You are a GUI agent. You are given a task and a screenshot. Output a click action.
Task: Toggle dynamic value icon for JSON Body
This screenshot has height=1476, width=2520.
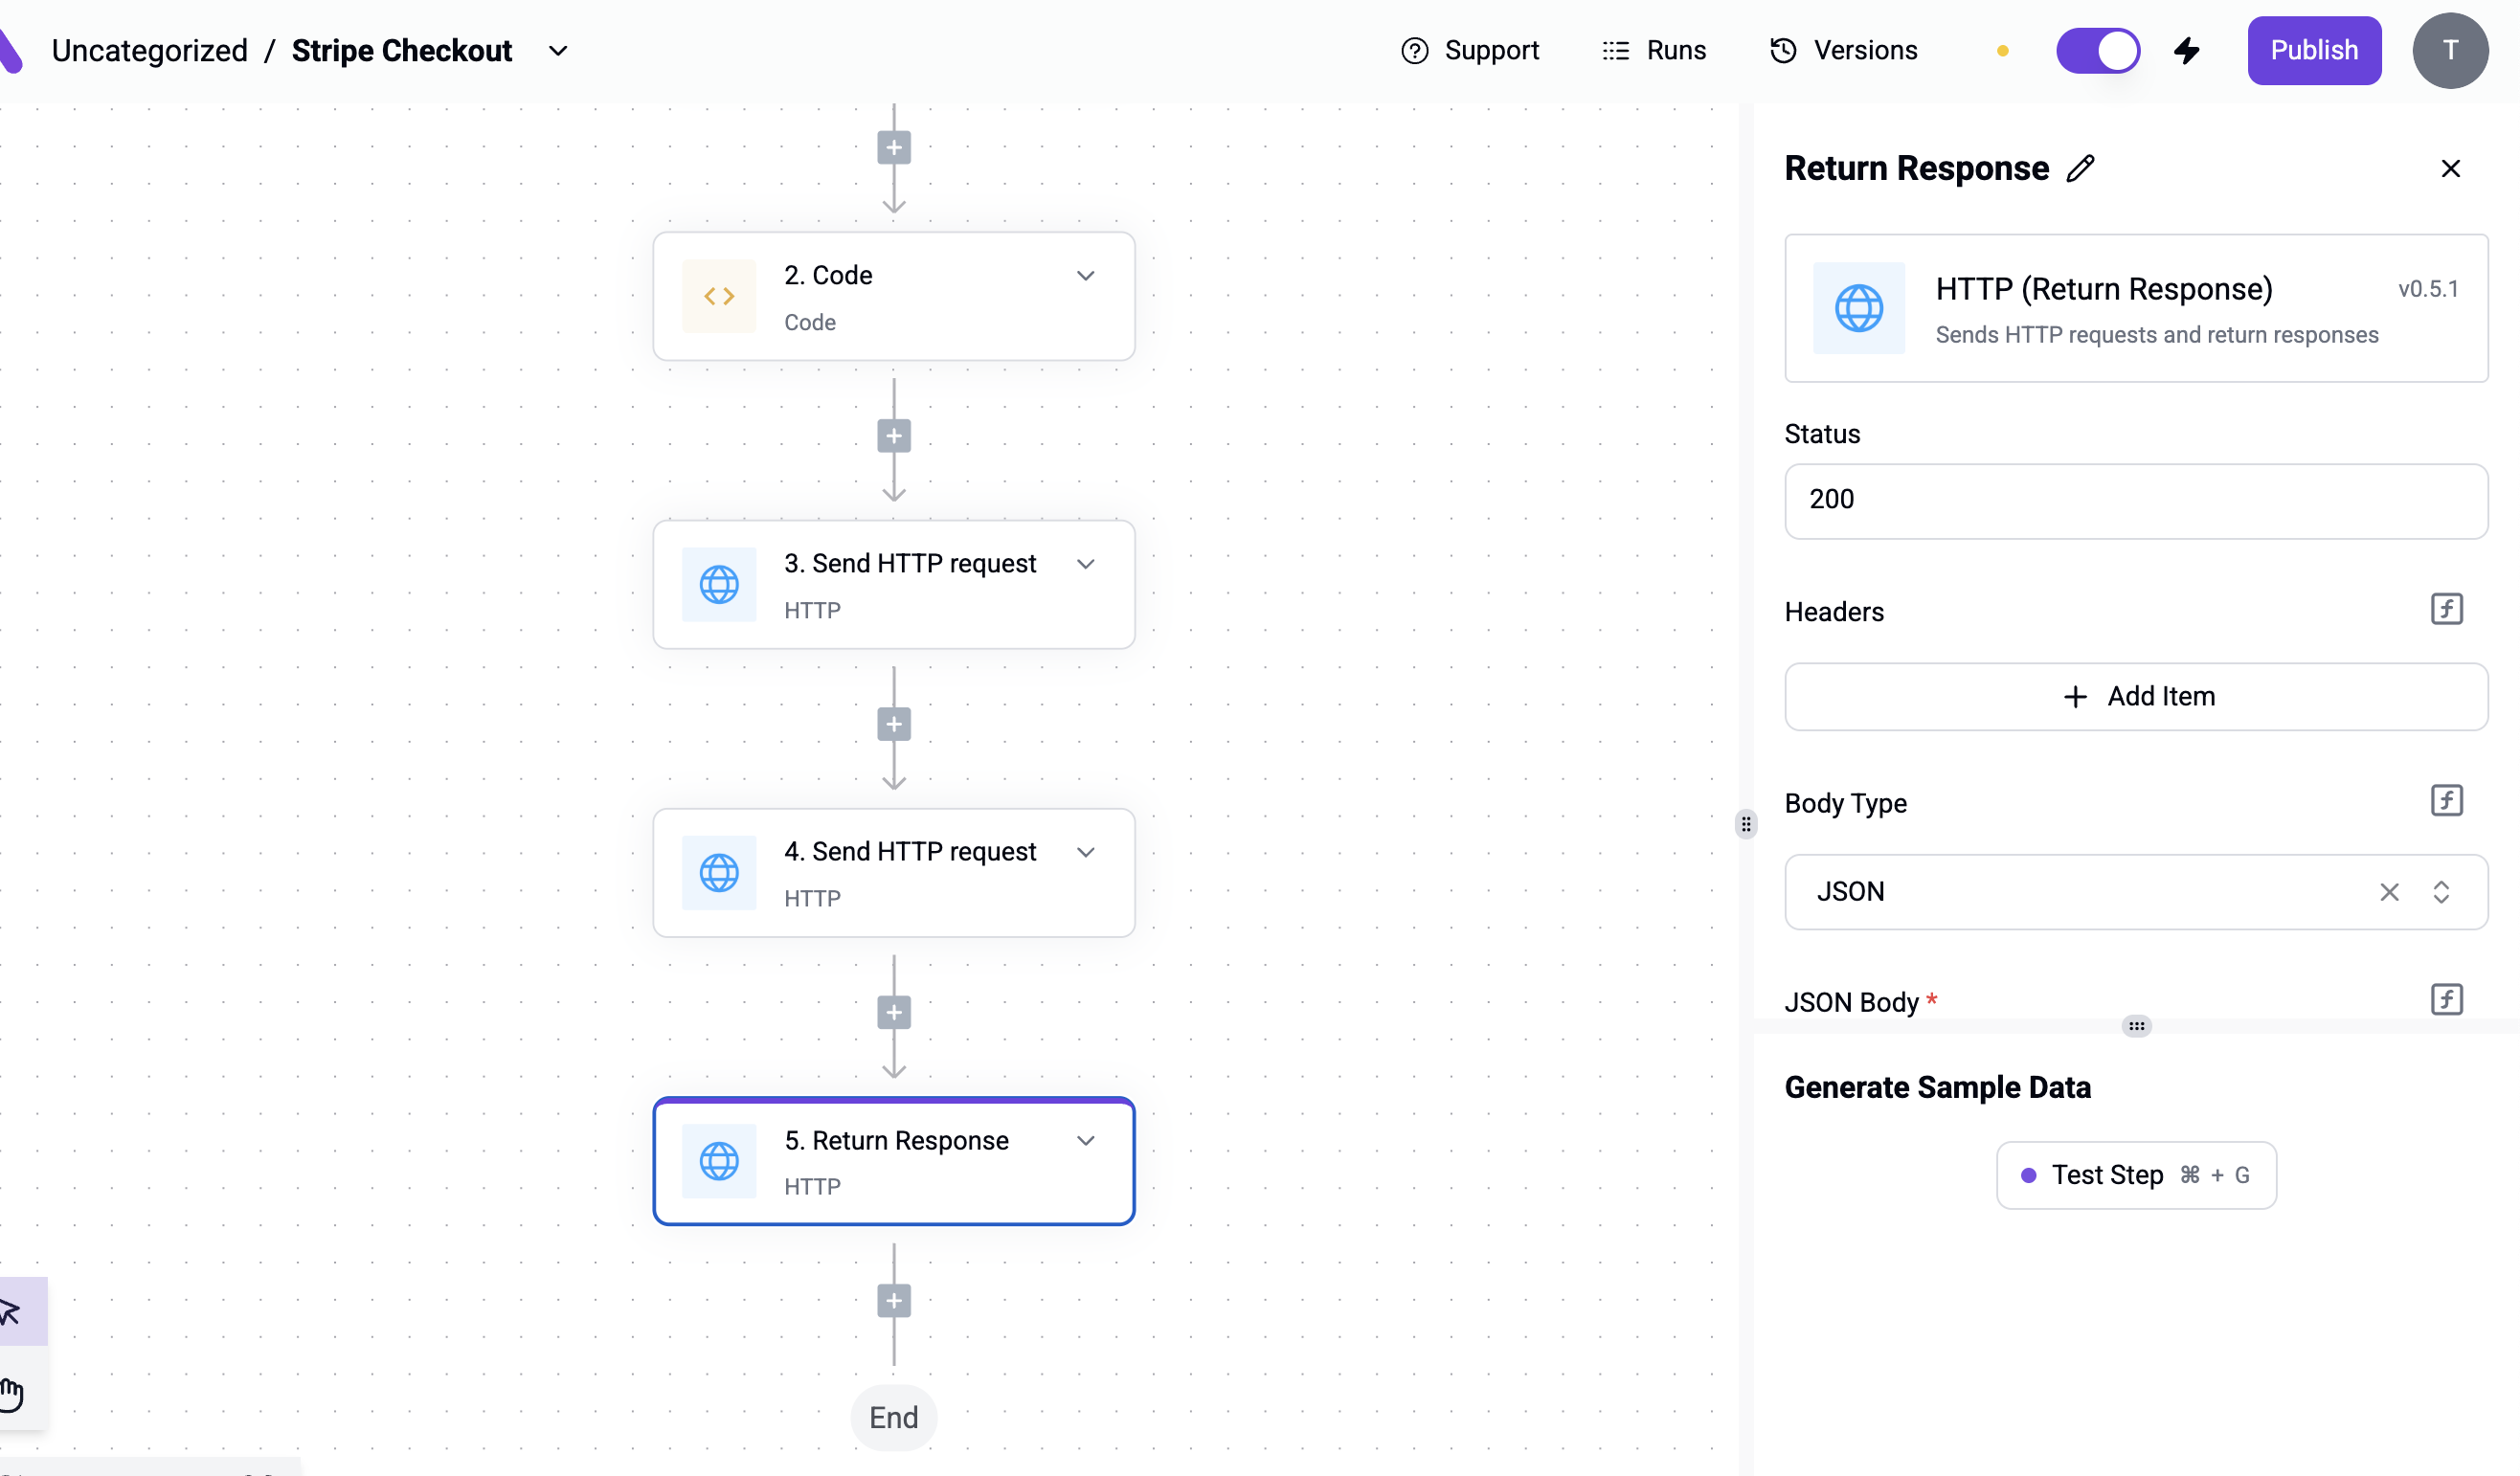click(2446, 999)
